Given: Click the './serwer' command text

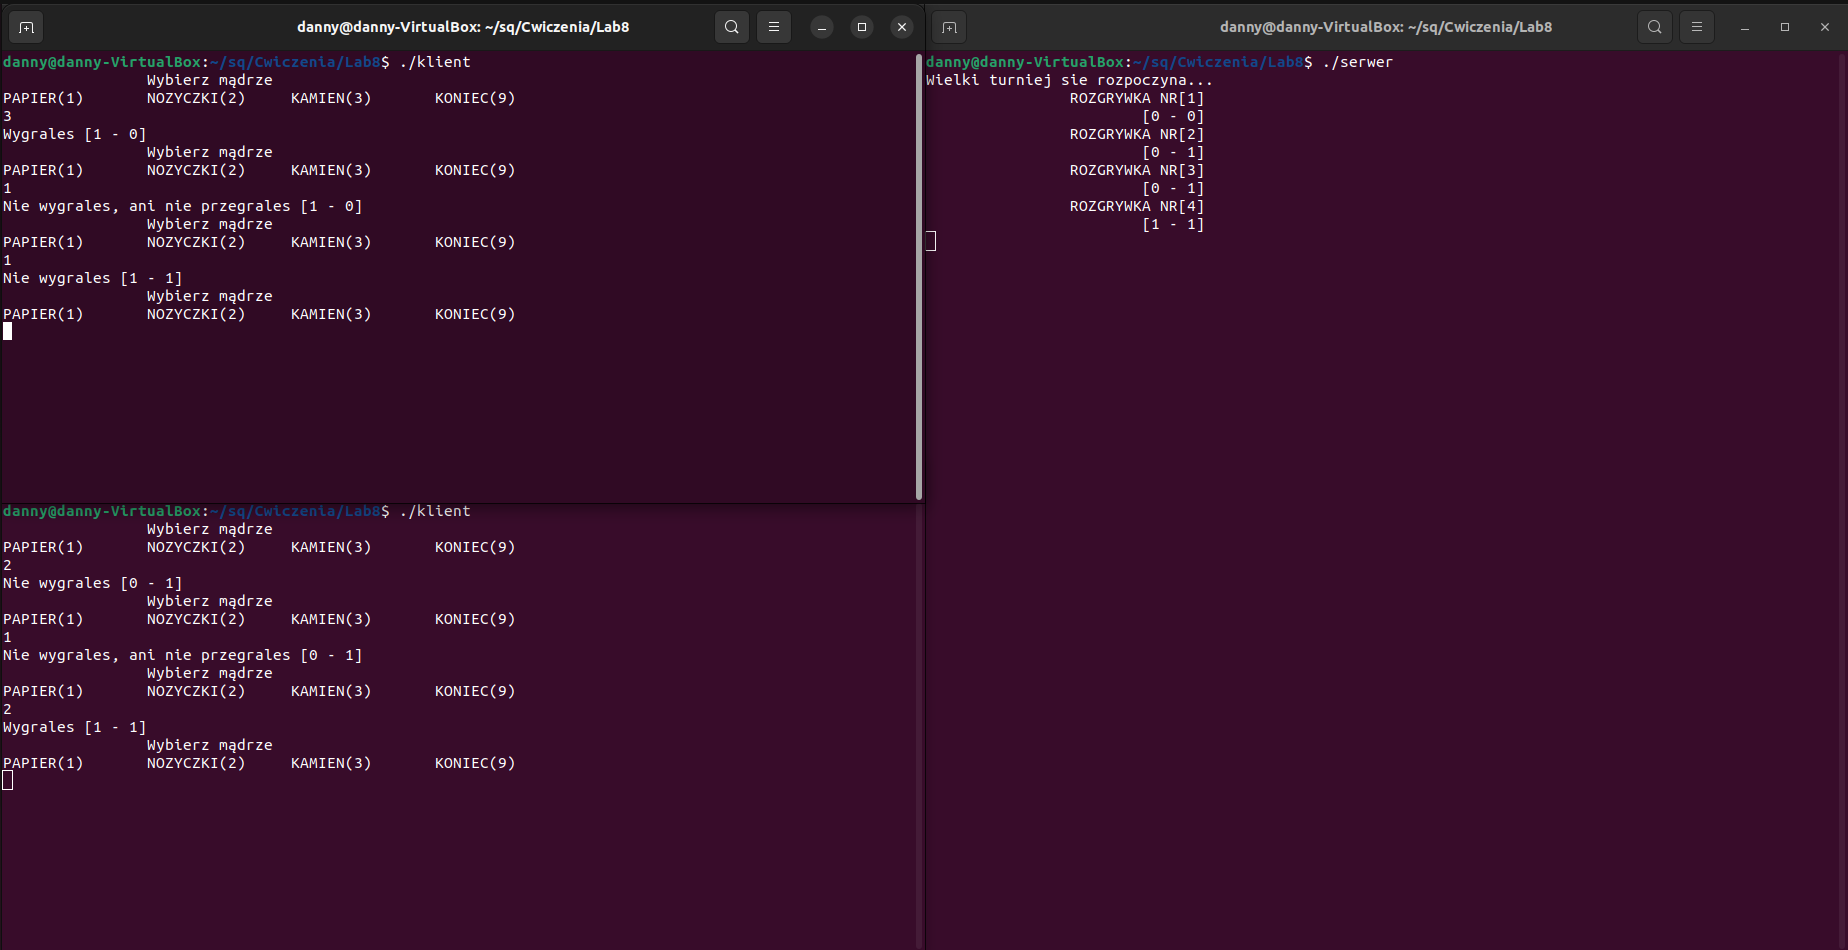Looking at the screenshot, I should tap(1357, 62).
